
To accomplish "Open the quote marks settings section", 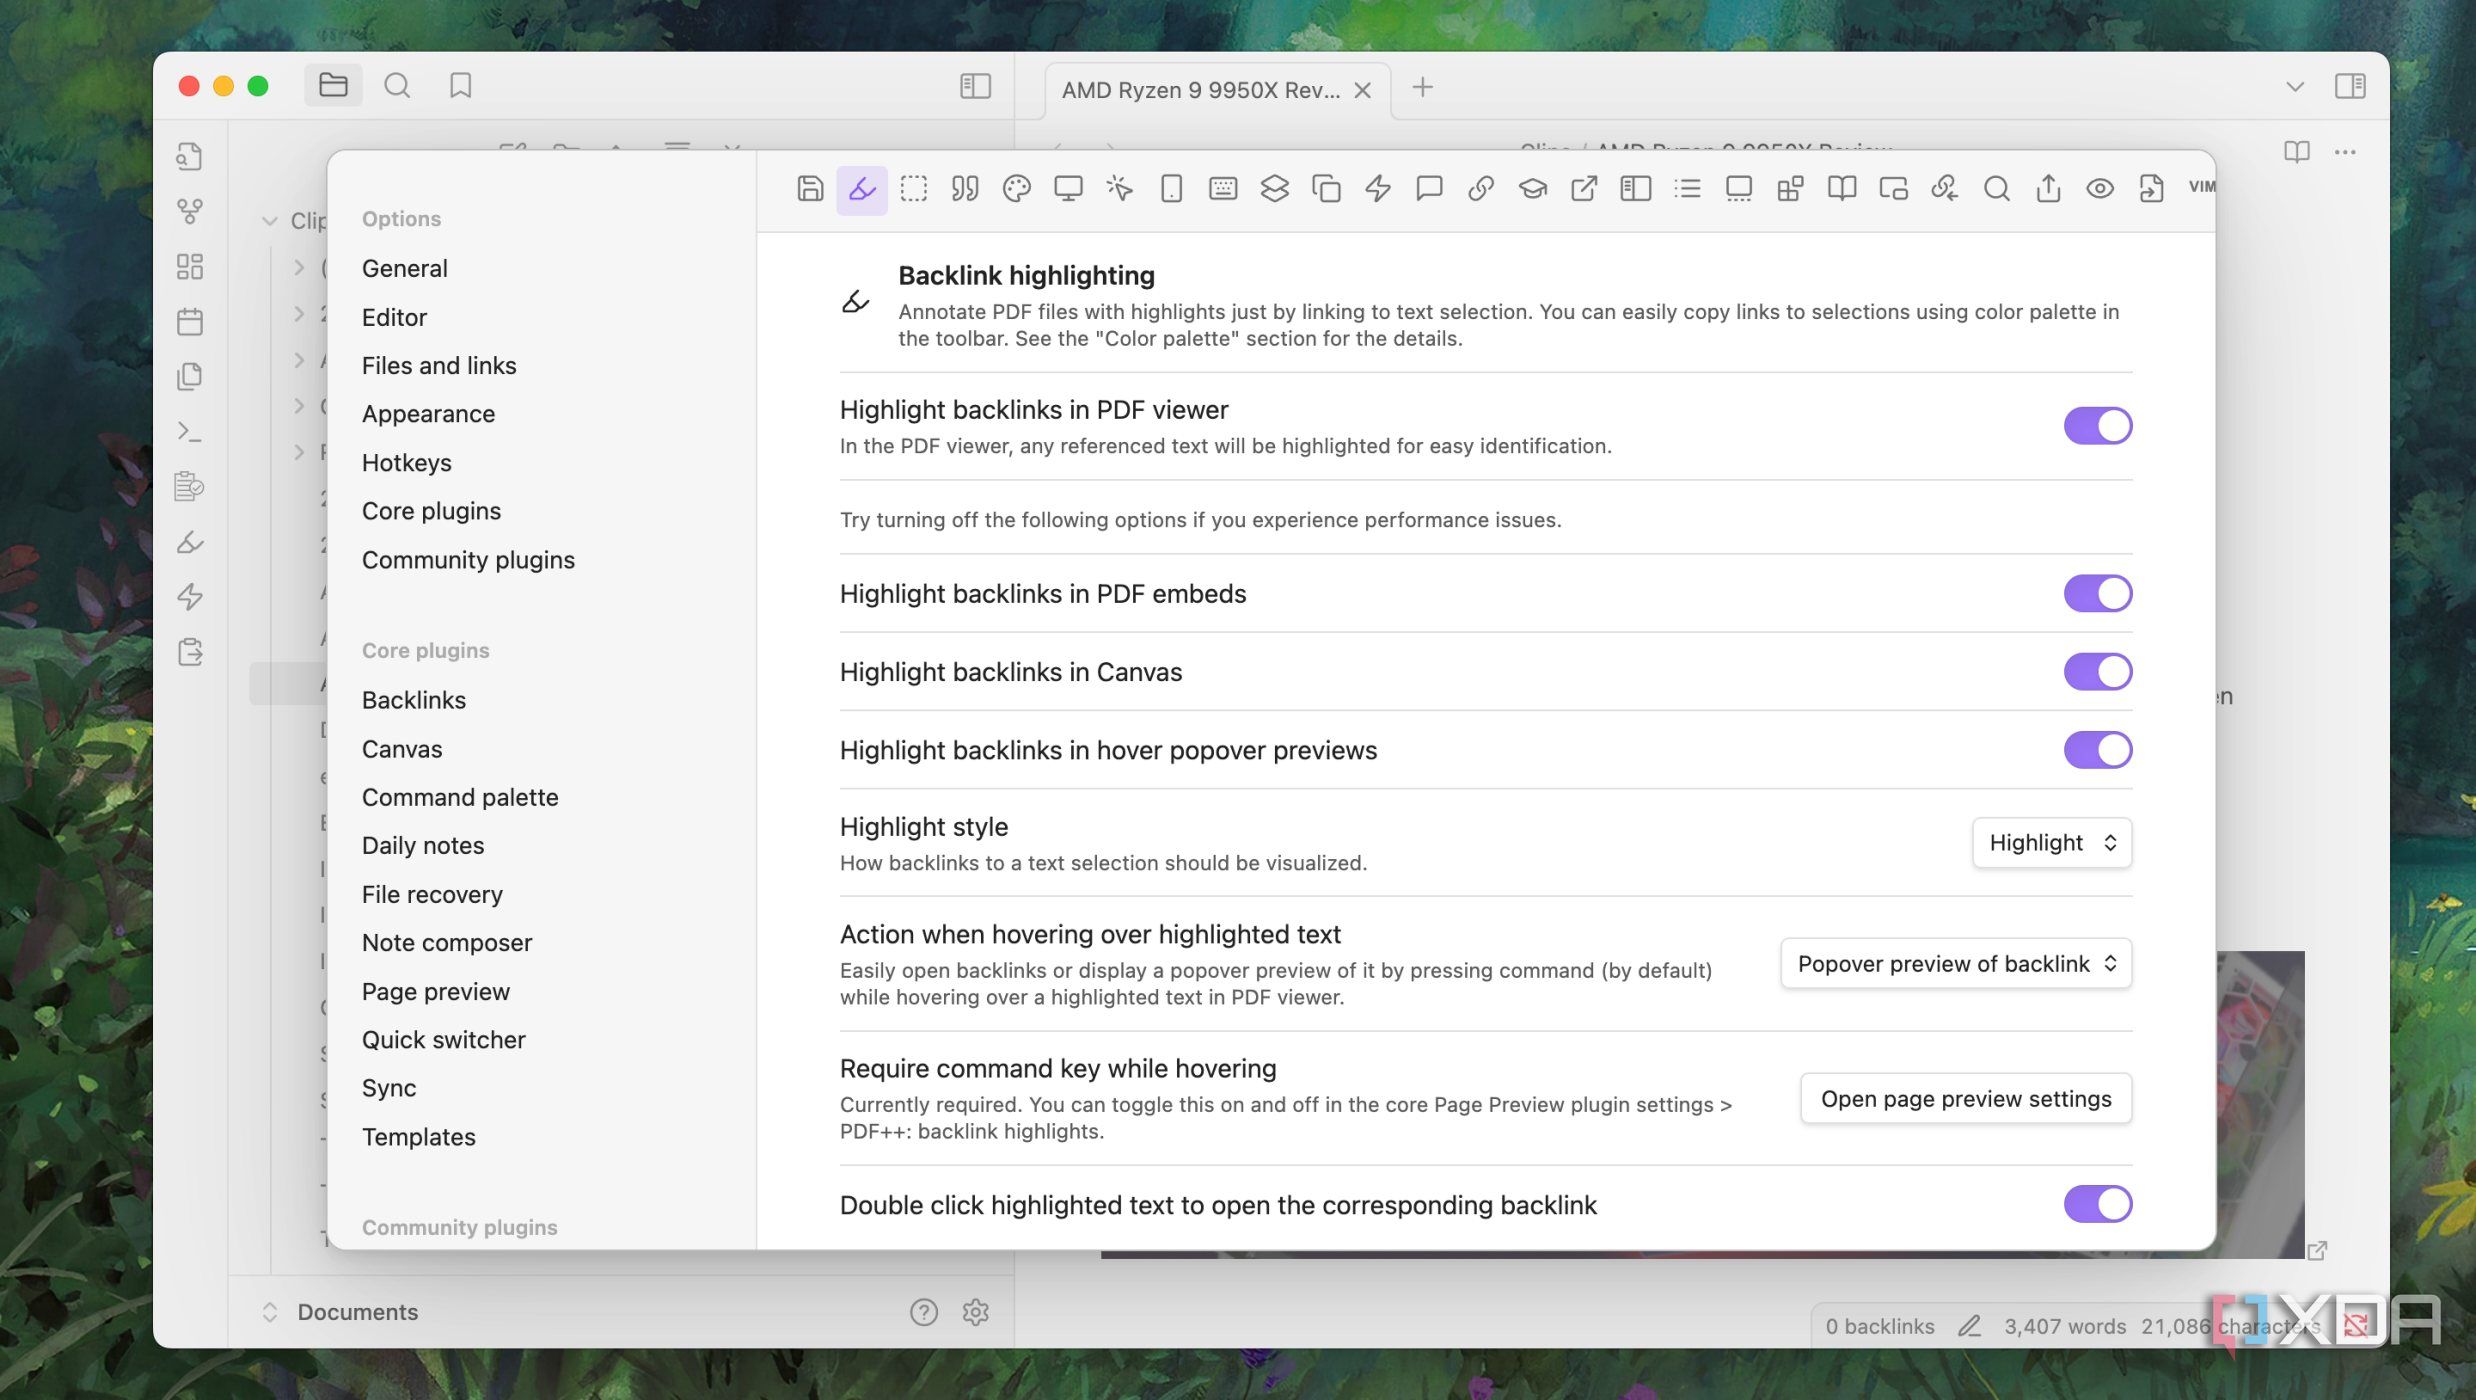I will tap(965, 189).
